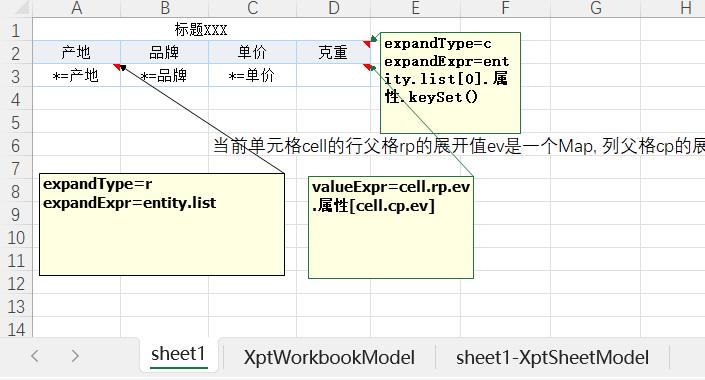Select row 5 header

pos(16,121)
